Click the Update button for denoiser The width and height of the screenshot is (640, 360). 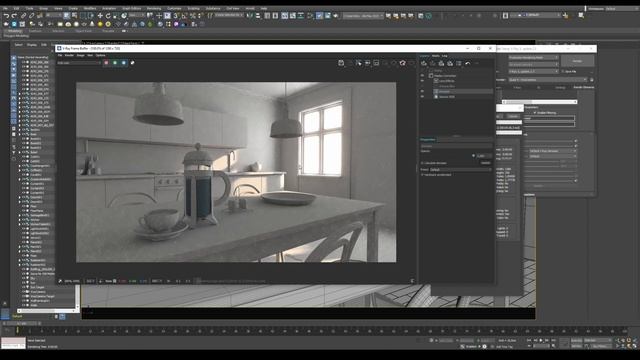(x=485, y=163)
